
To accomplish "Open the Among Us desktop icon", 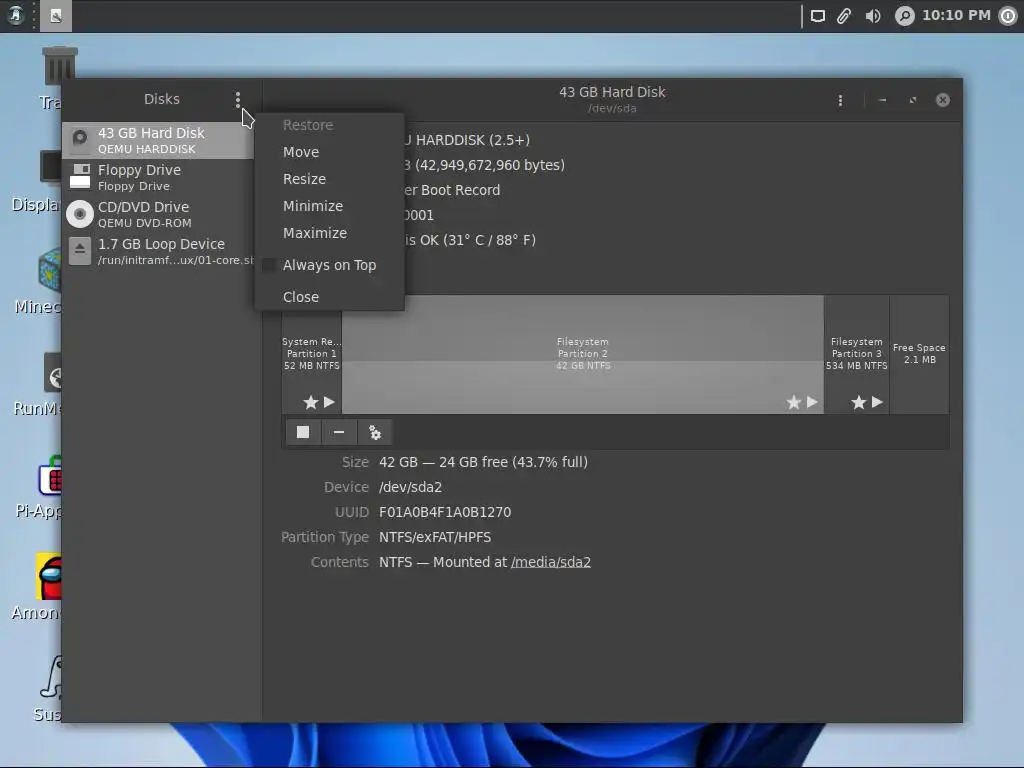I will pyautogui.click(x=49, y=577).
